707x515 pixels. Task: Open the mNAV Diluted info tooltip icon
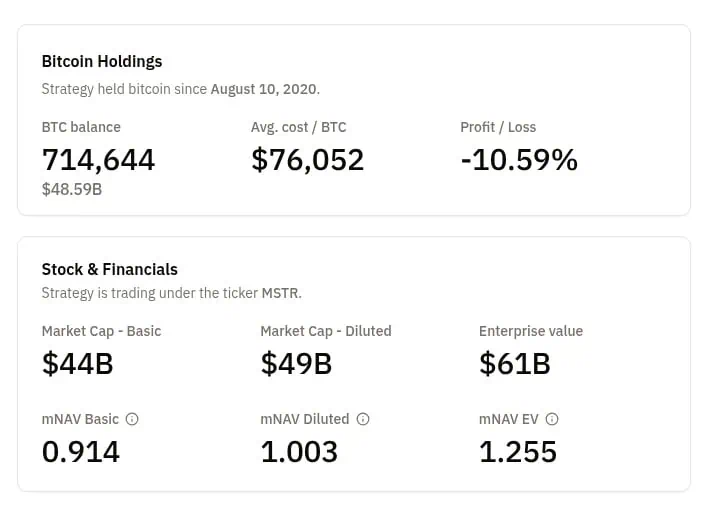tap(363, 420)
